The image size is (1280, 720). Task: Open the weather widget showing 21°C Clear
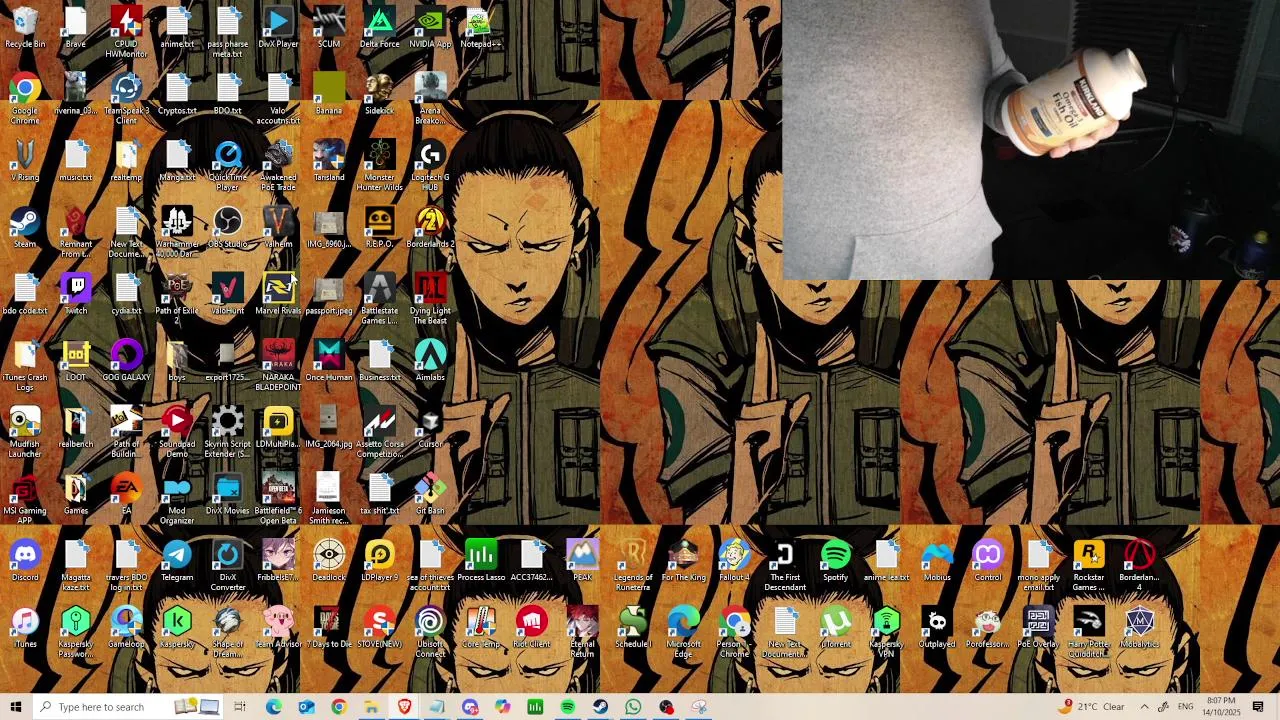1091,707
